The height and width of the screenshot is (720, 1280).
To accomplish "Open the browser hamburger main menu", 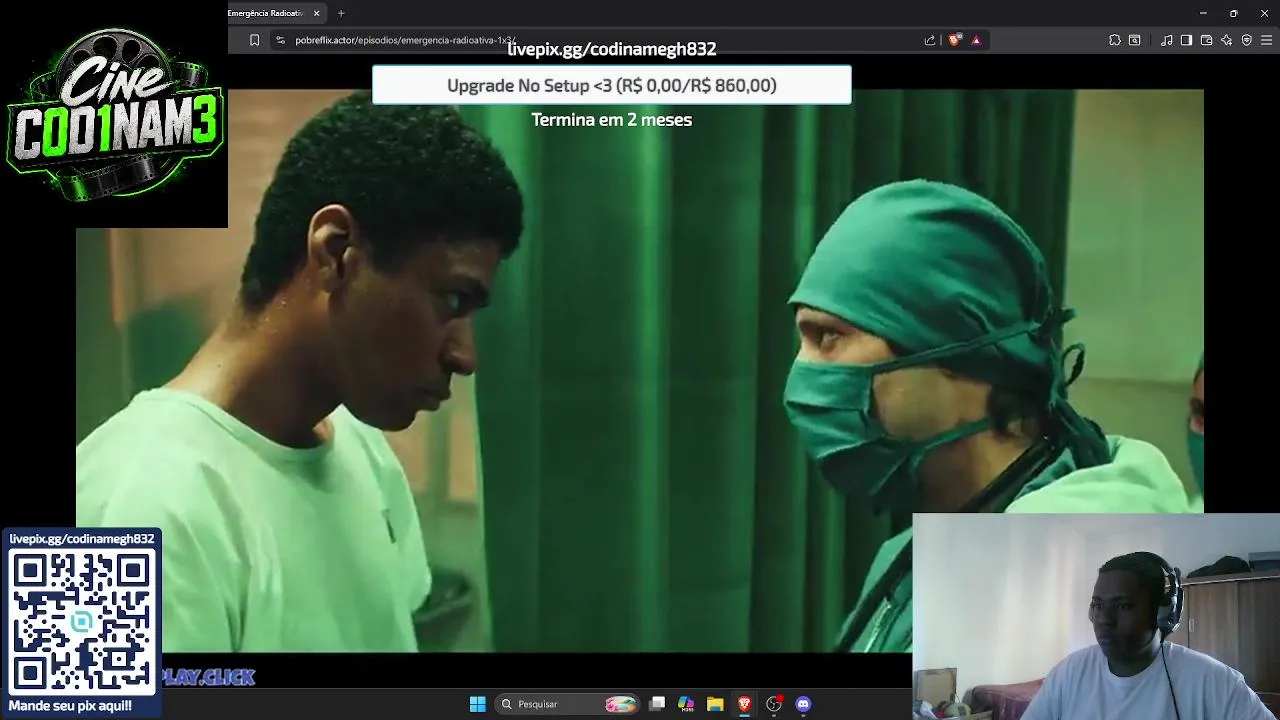I will tap(1267, 40).
